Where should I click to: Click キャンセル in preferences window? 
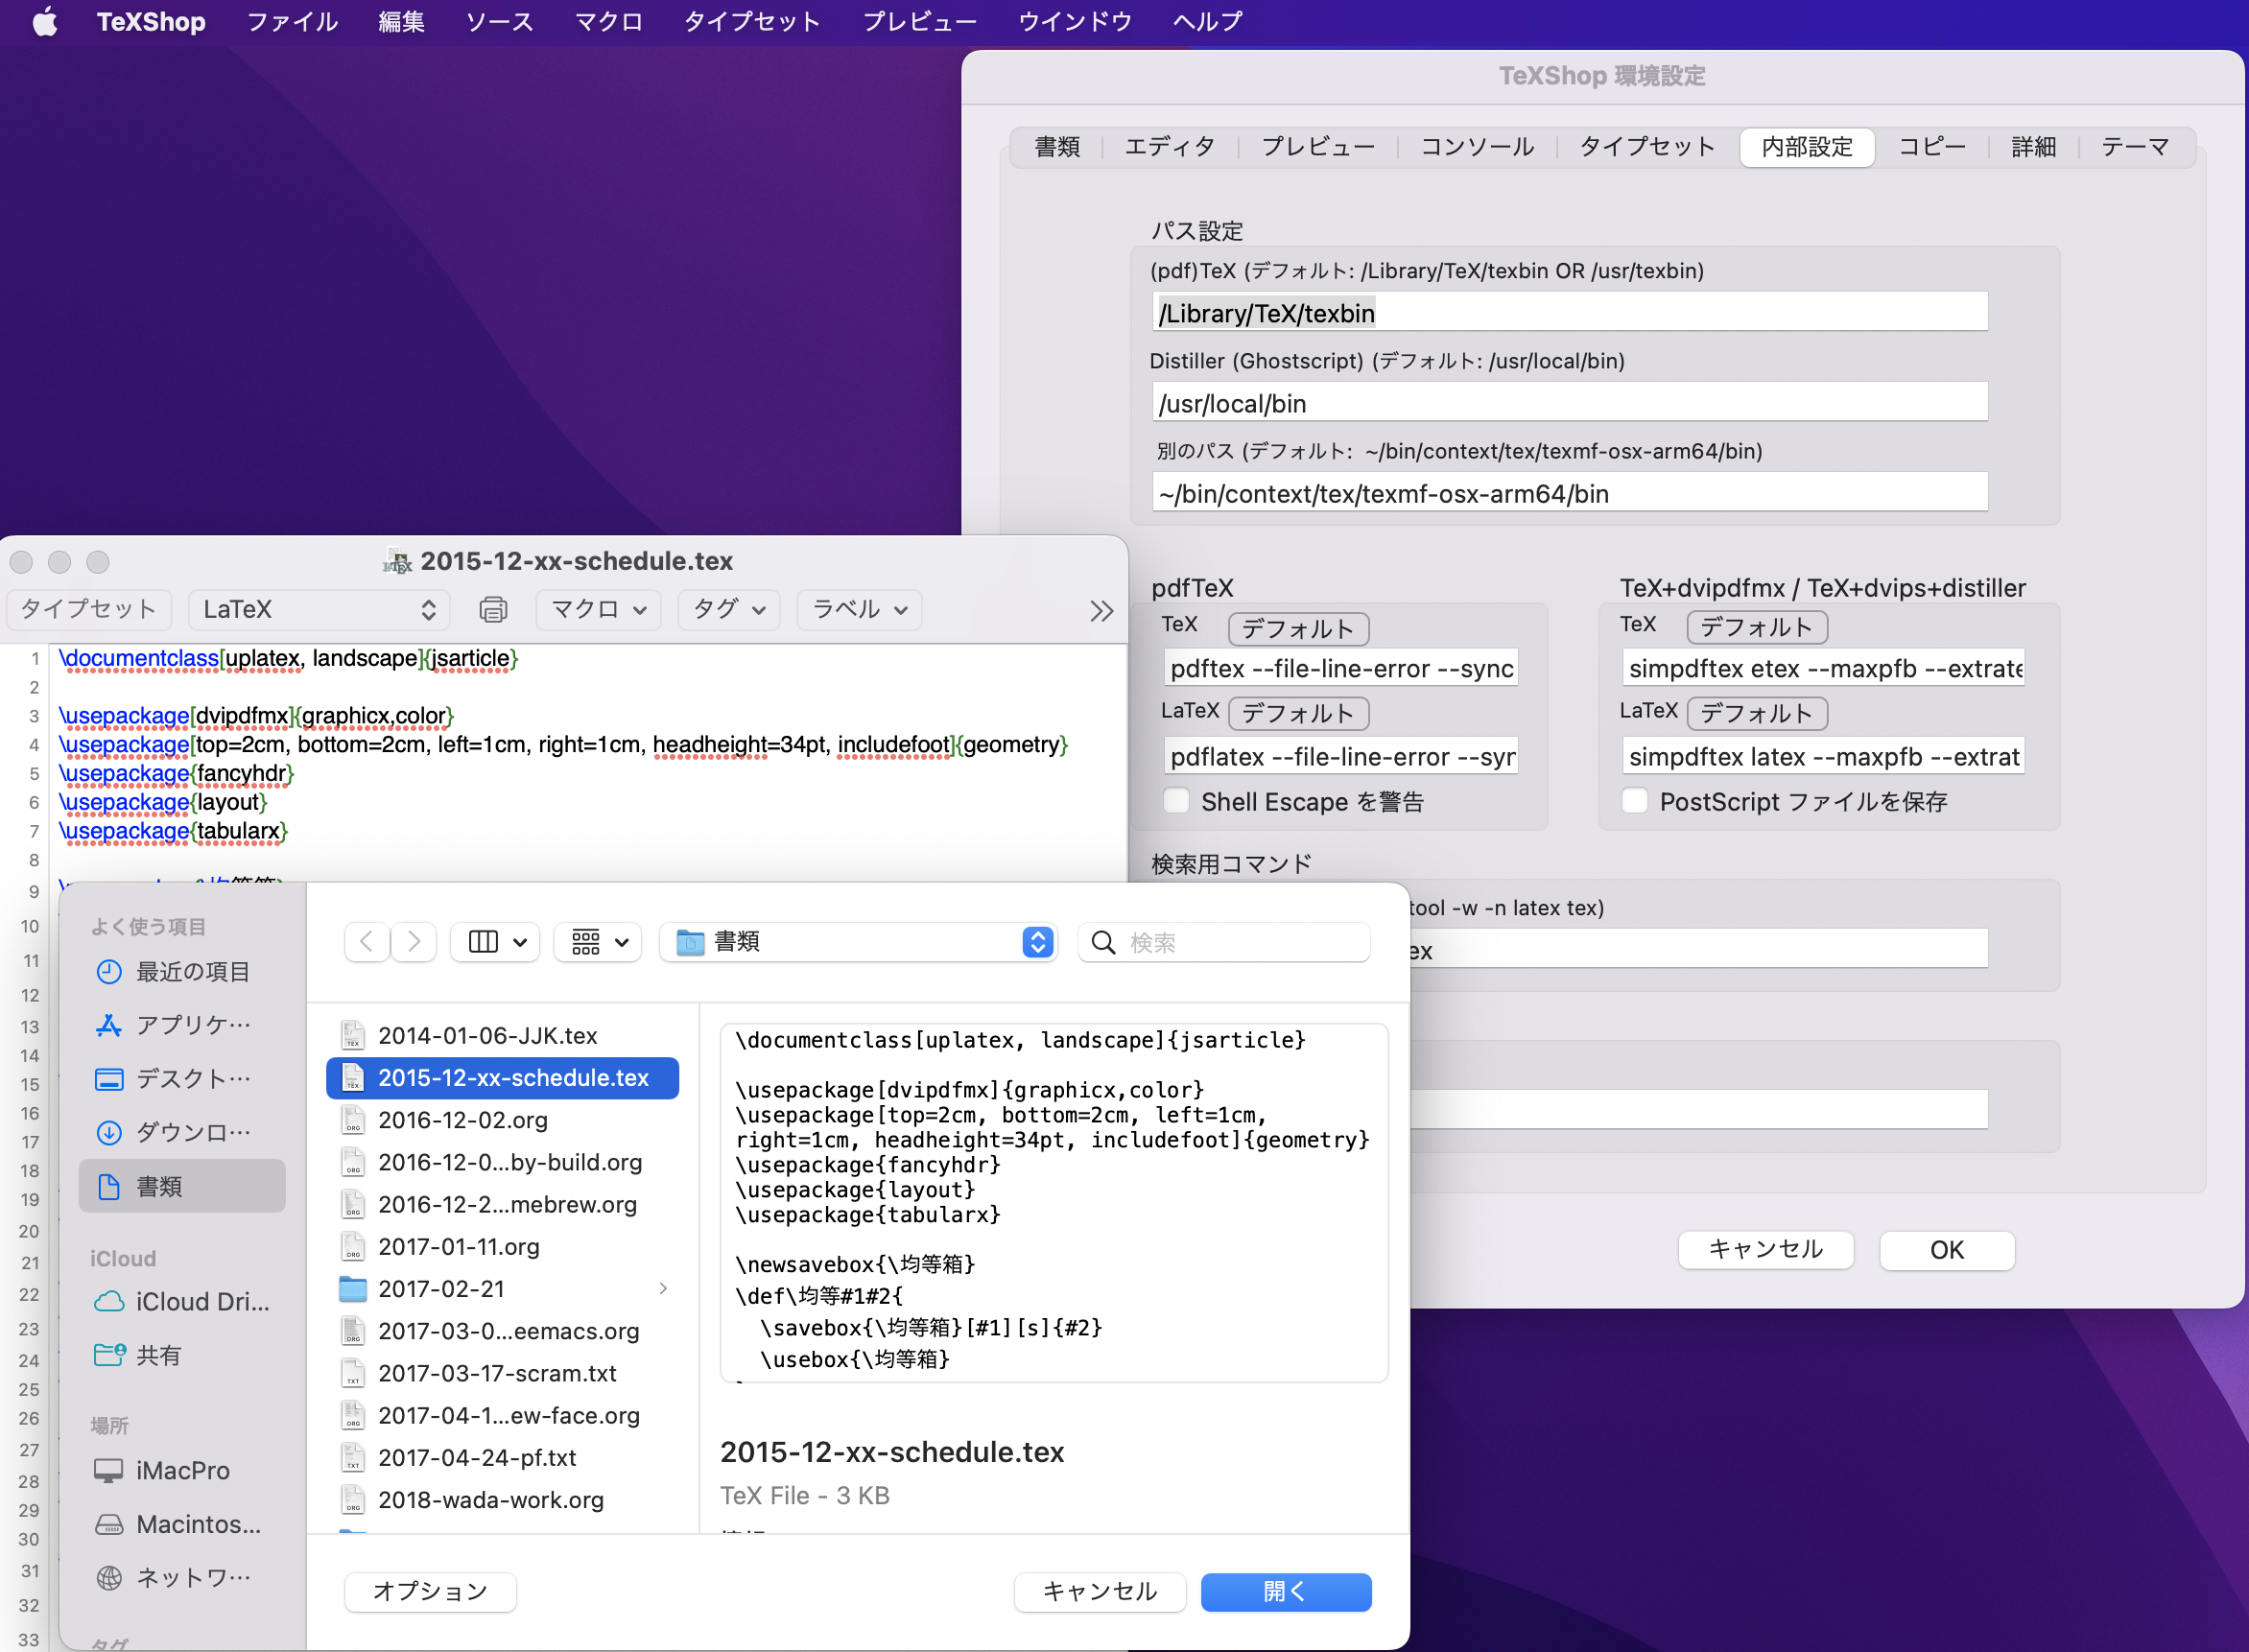coord(1765,1250)
